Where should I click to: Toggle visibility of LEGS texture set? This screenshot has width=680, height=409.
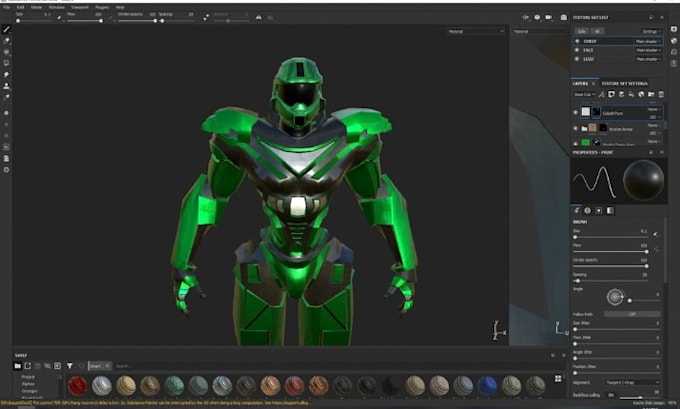pos(577,59)
